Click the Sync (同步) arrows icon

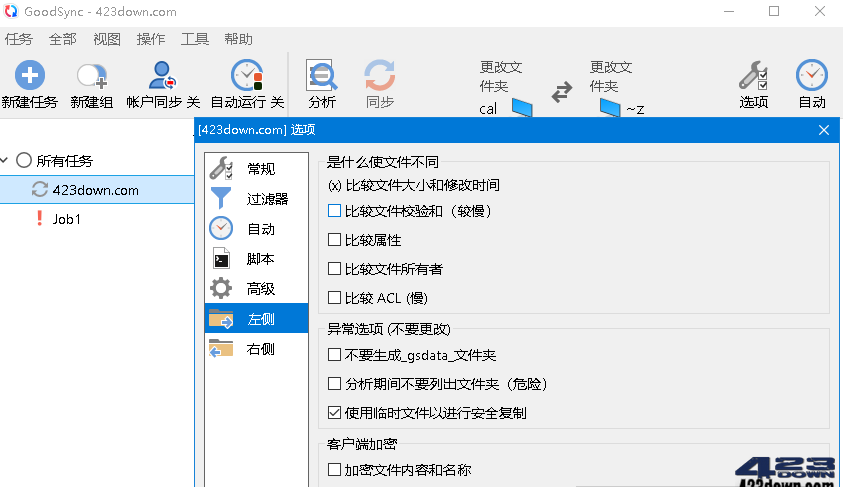click(x=380, y=75)
